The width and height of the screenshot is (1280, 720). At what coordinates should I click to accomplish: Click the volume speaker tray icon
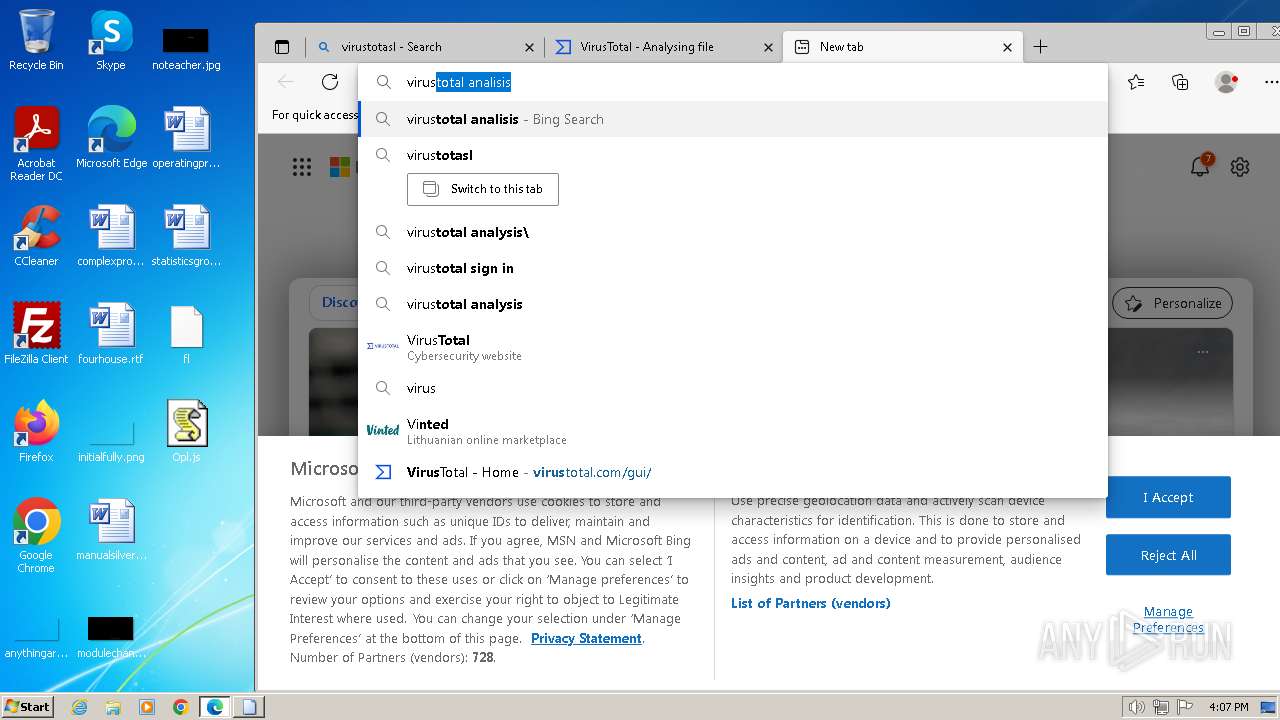(1137, 707)
